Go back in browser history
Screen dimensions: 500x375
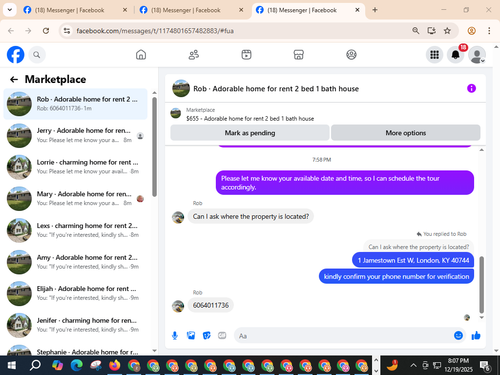tap(11, 31)
